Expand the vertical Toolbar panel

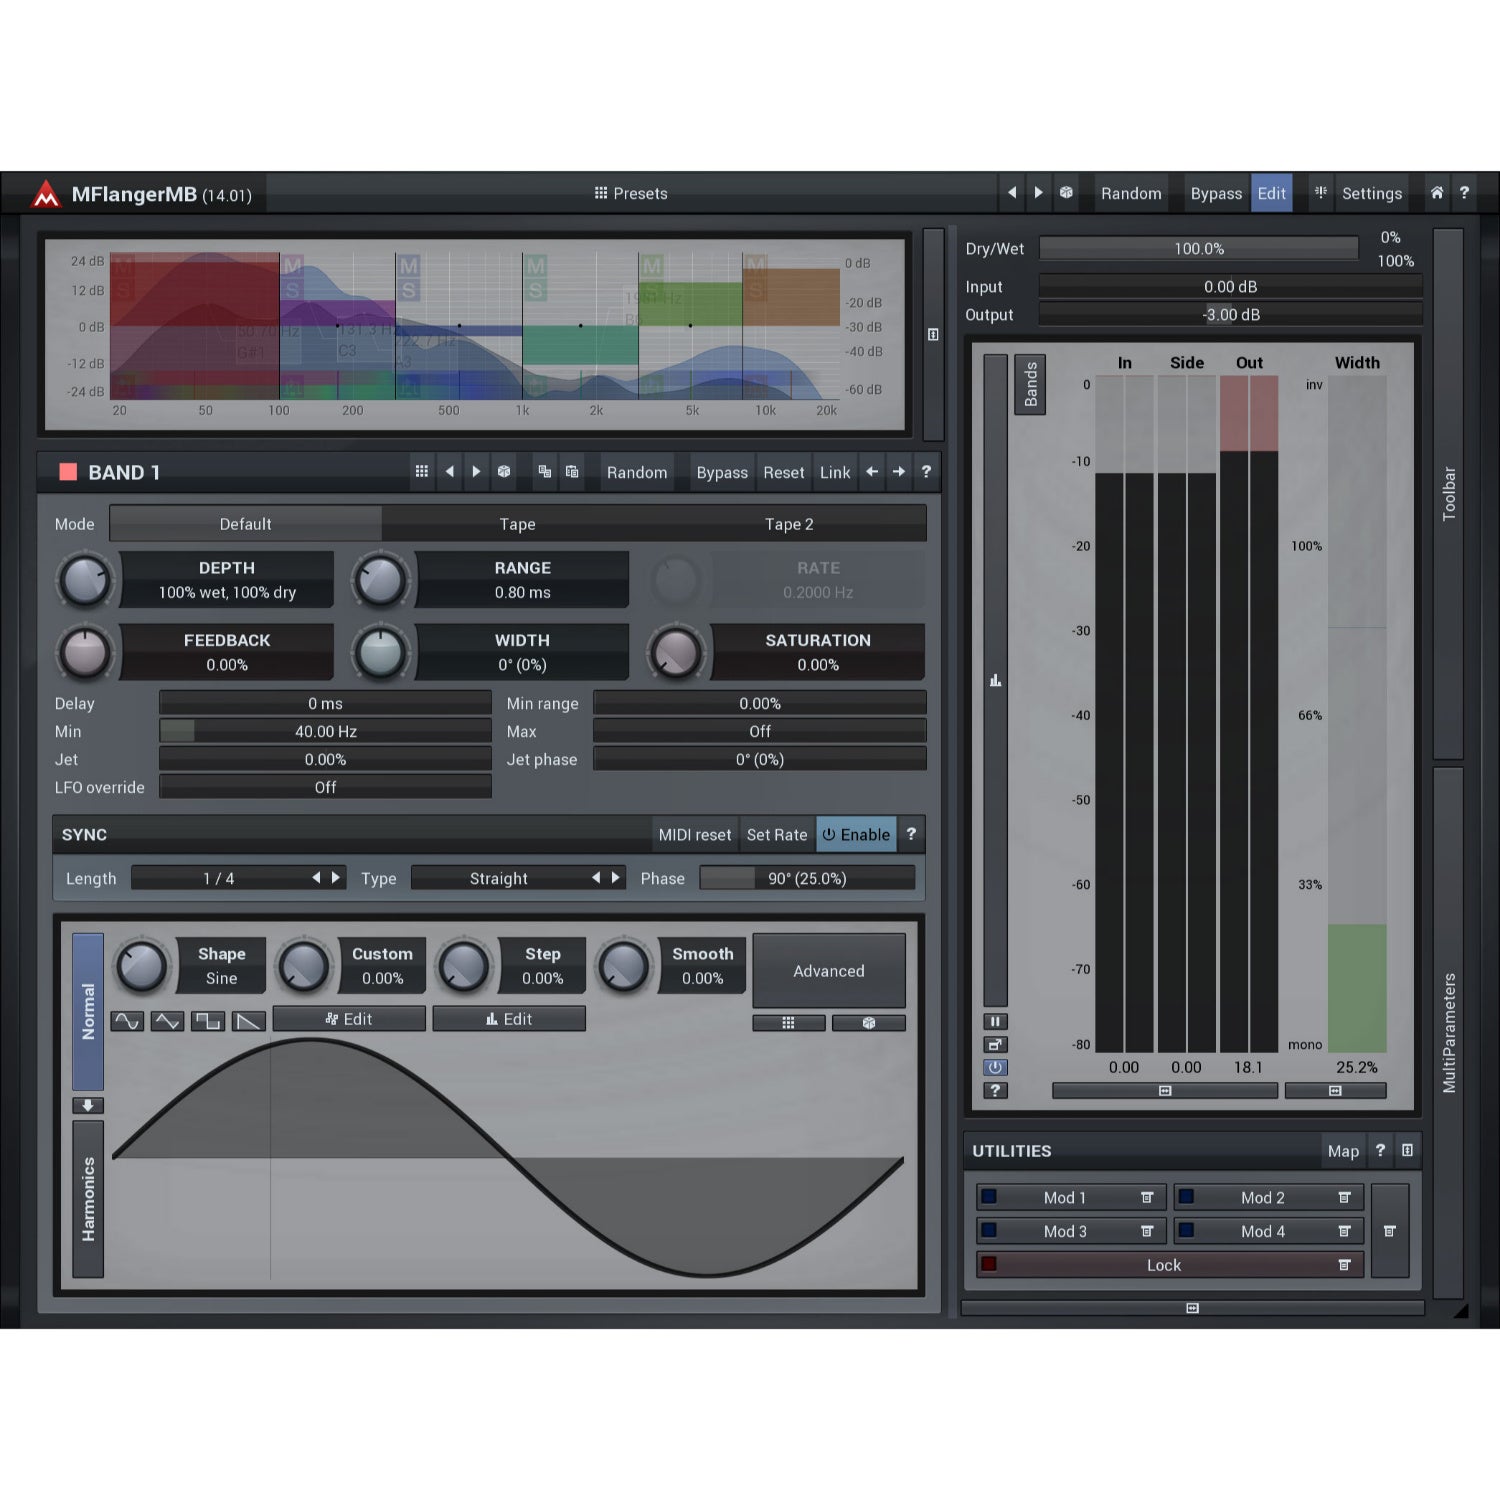coord(1448,494)
